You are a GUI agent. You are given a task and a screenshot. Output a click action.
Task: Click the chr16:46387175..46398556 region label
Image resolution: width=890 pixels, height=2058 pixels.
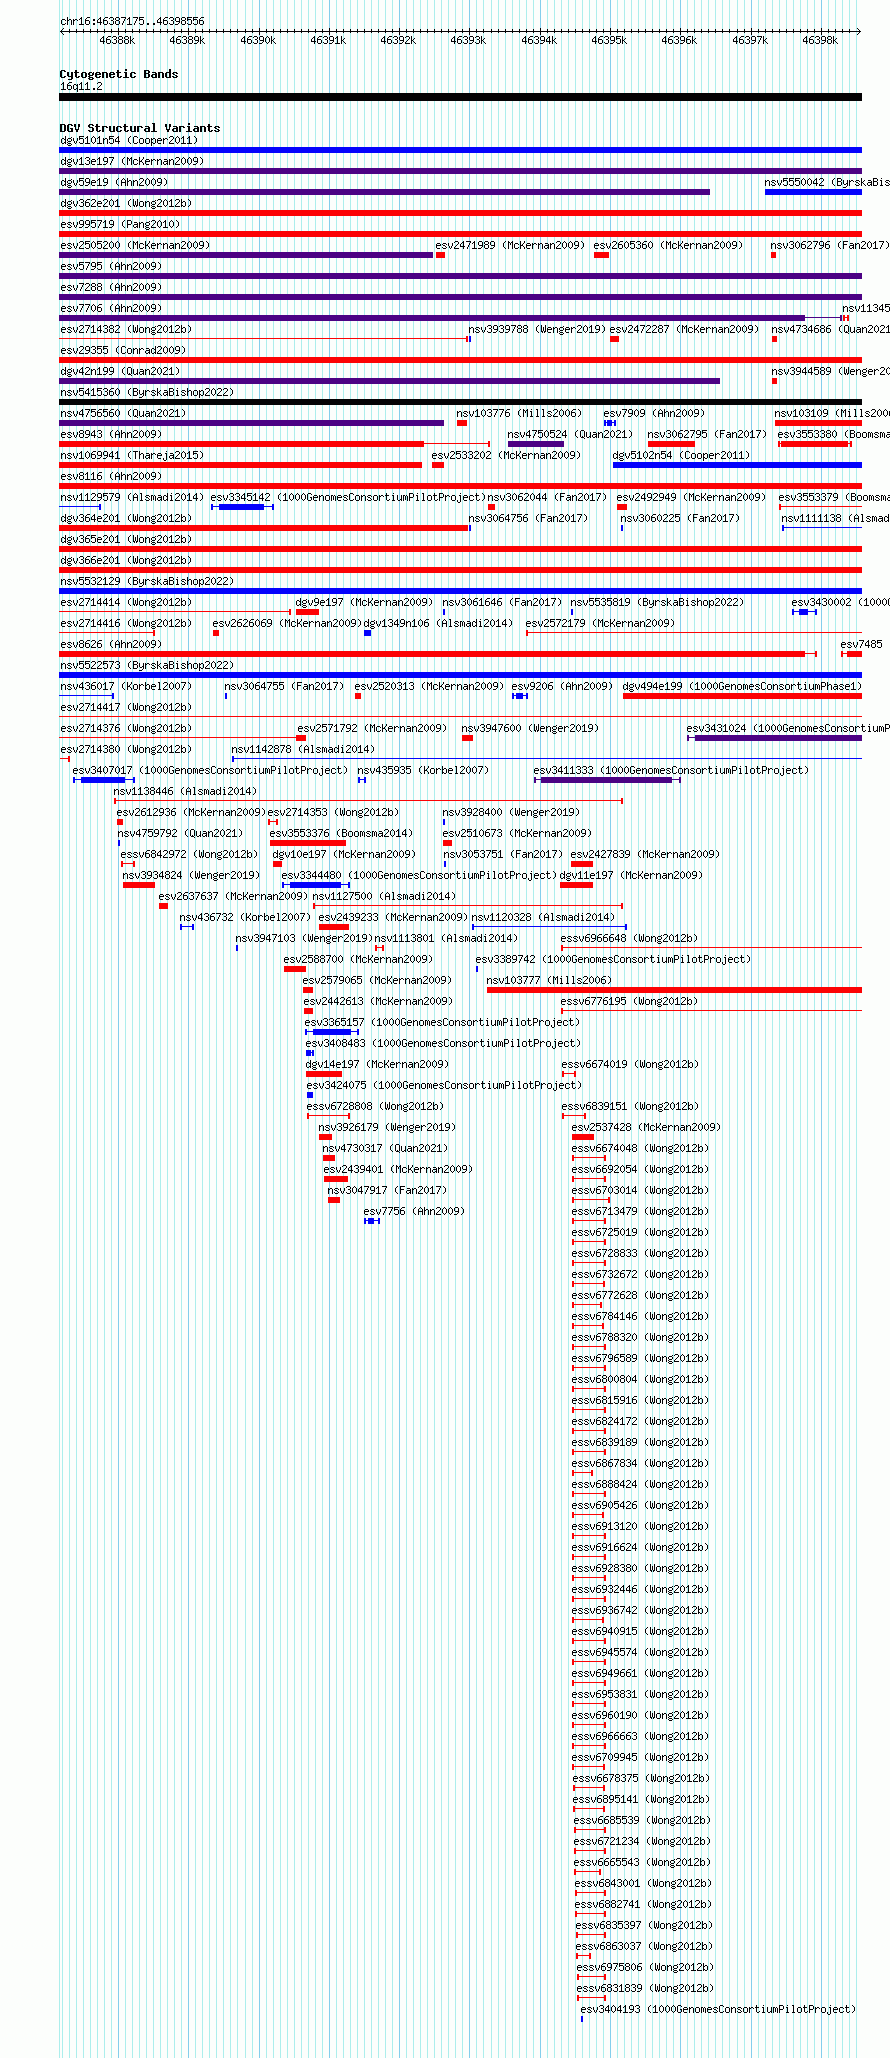pos(132,21)
